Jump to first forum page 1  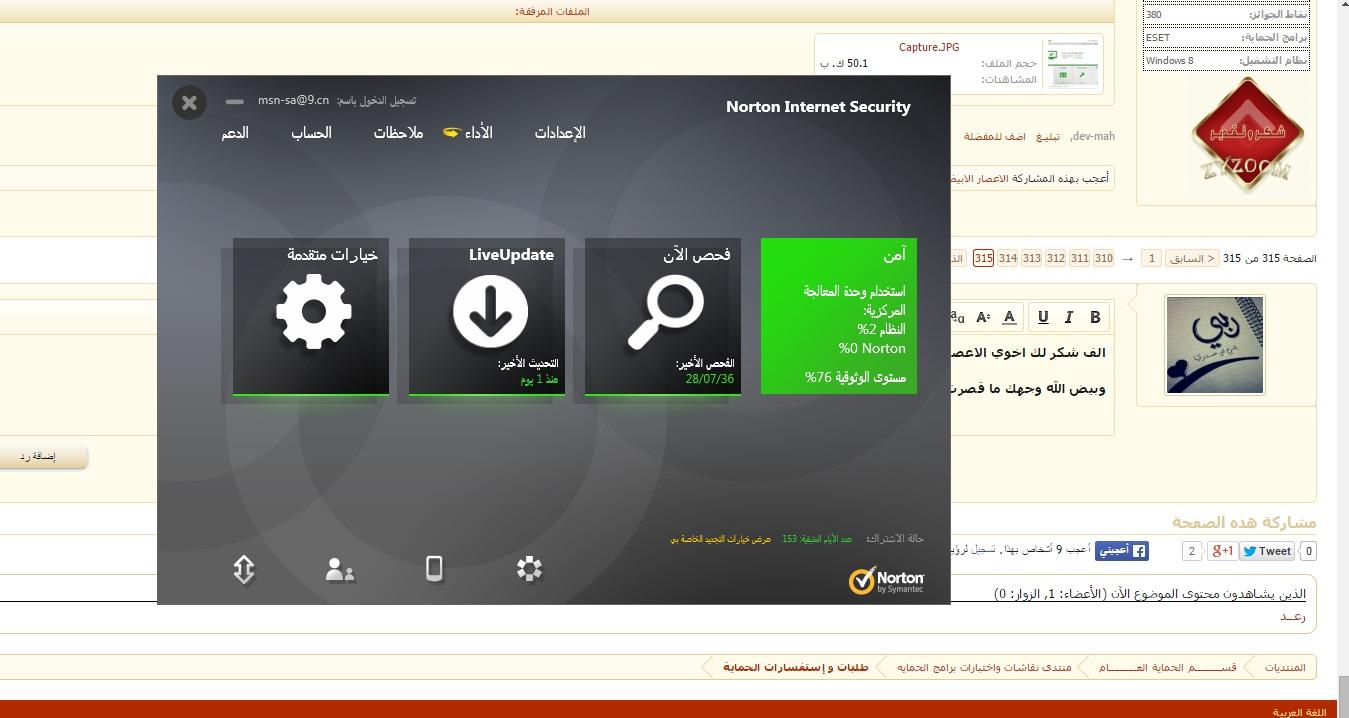pyautogui.click(x=1152, y=258)
